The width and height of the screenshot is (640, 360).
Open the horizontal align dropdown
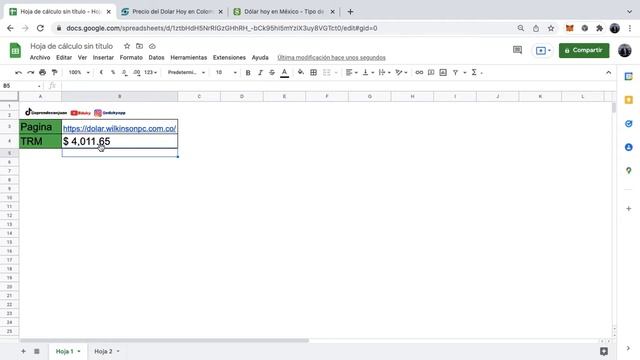pos(351,72)
